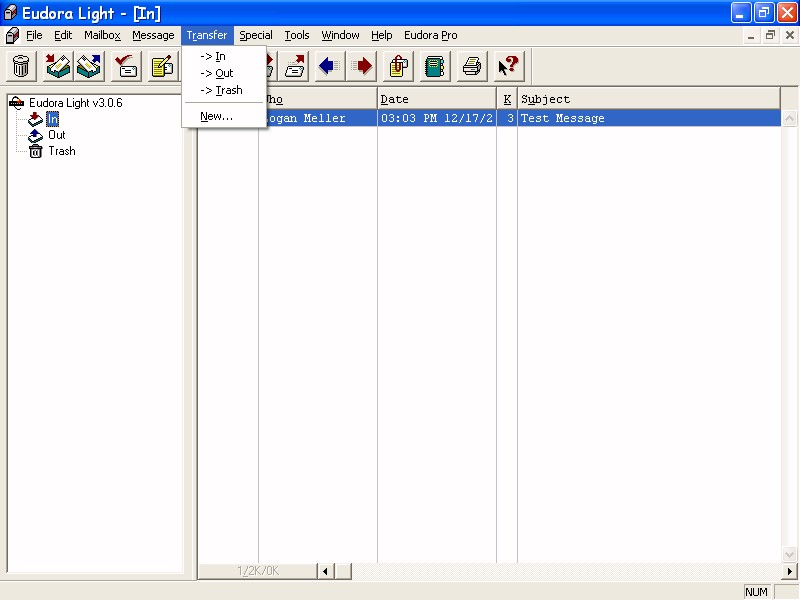
Task: Go to previous message with blue arrow
Action: [330, 66]
